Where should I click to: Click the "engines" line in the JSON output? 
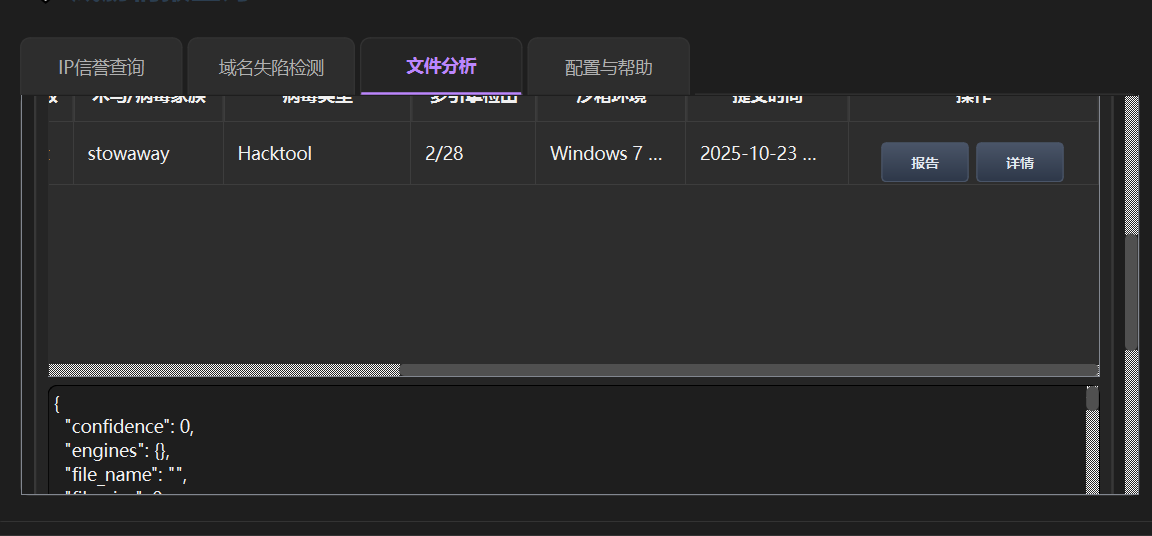coord(117,451)
